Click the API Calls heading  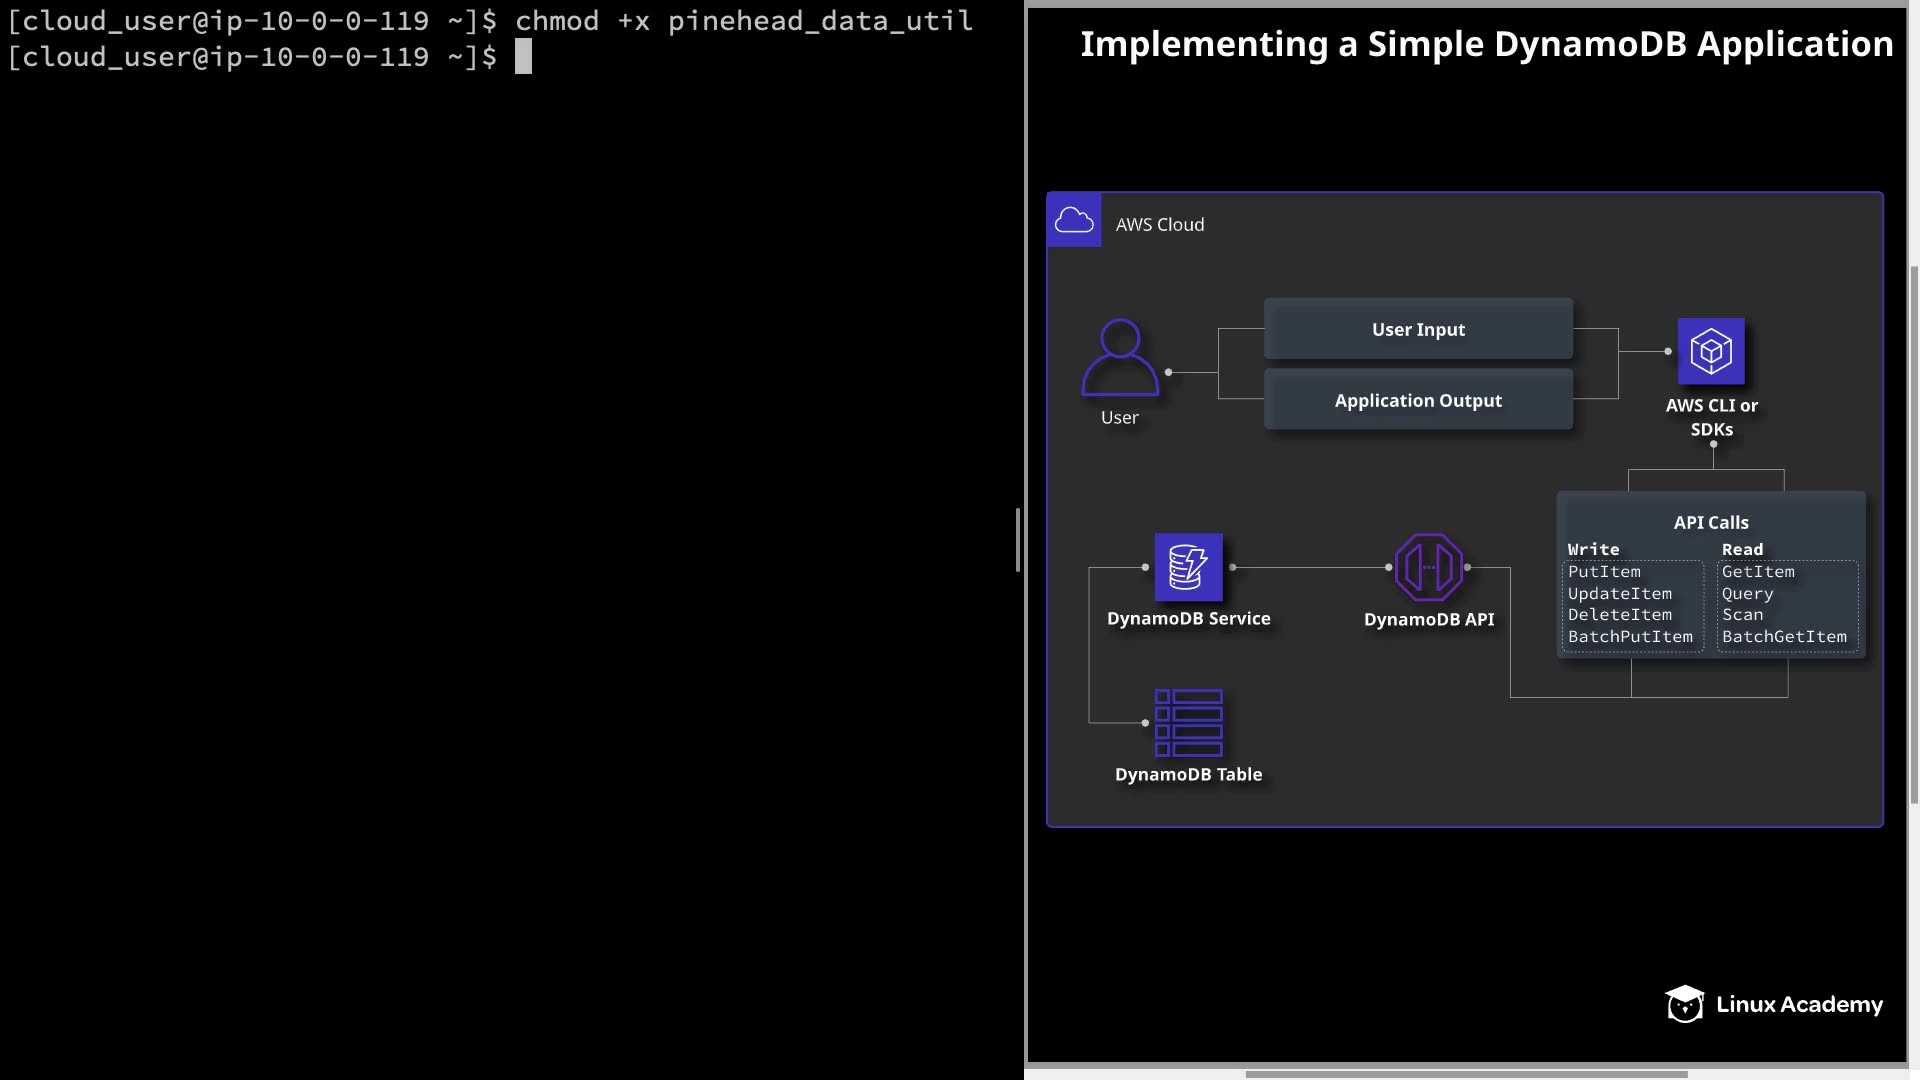point(1711,522)
